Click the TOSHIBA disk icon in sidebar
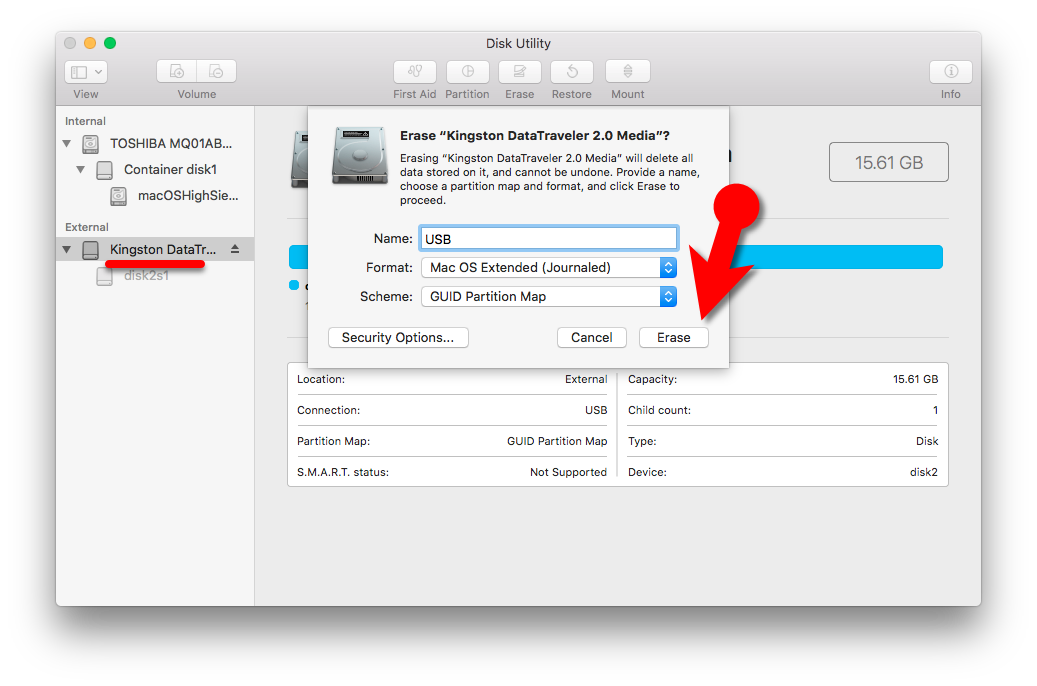Screen dimensions: 1037x686 [x=91, y=144]
